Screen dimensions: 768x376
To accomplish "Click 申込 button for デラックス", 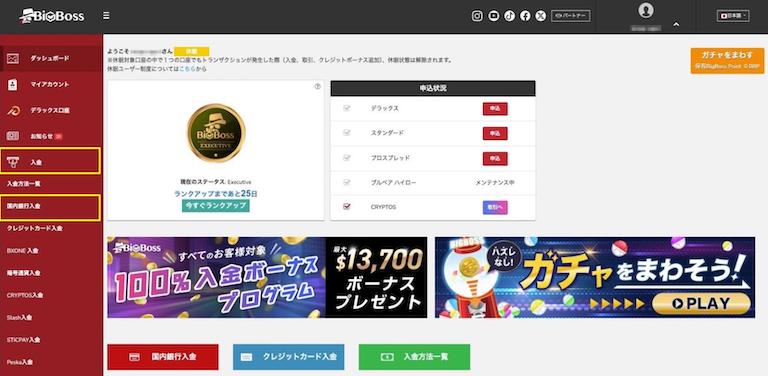I will pos(495,109).
